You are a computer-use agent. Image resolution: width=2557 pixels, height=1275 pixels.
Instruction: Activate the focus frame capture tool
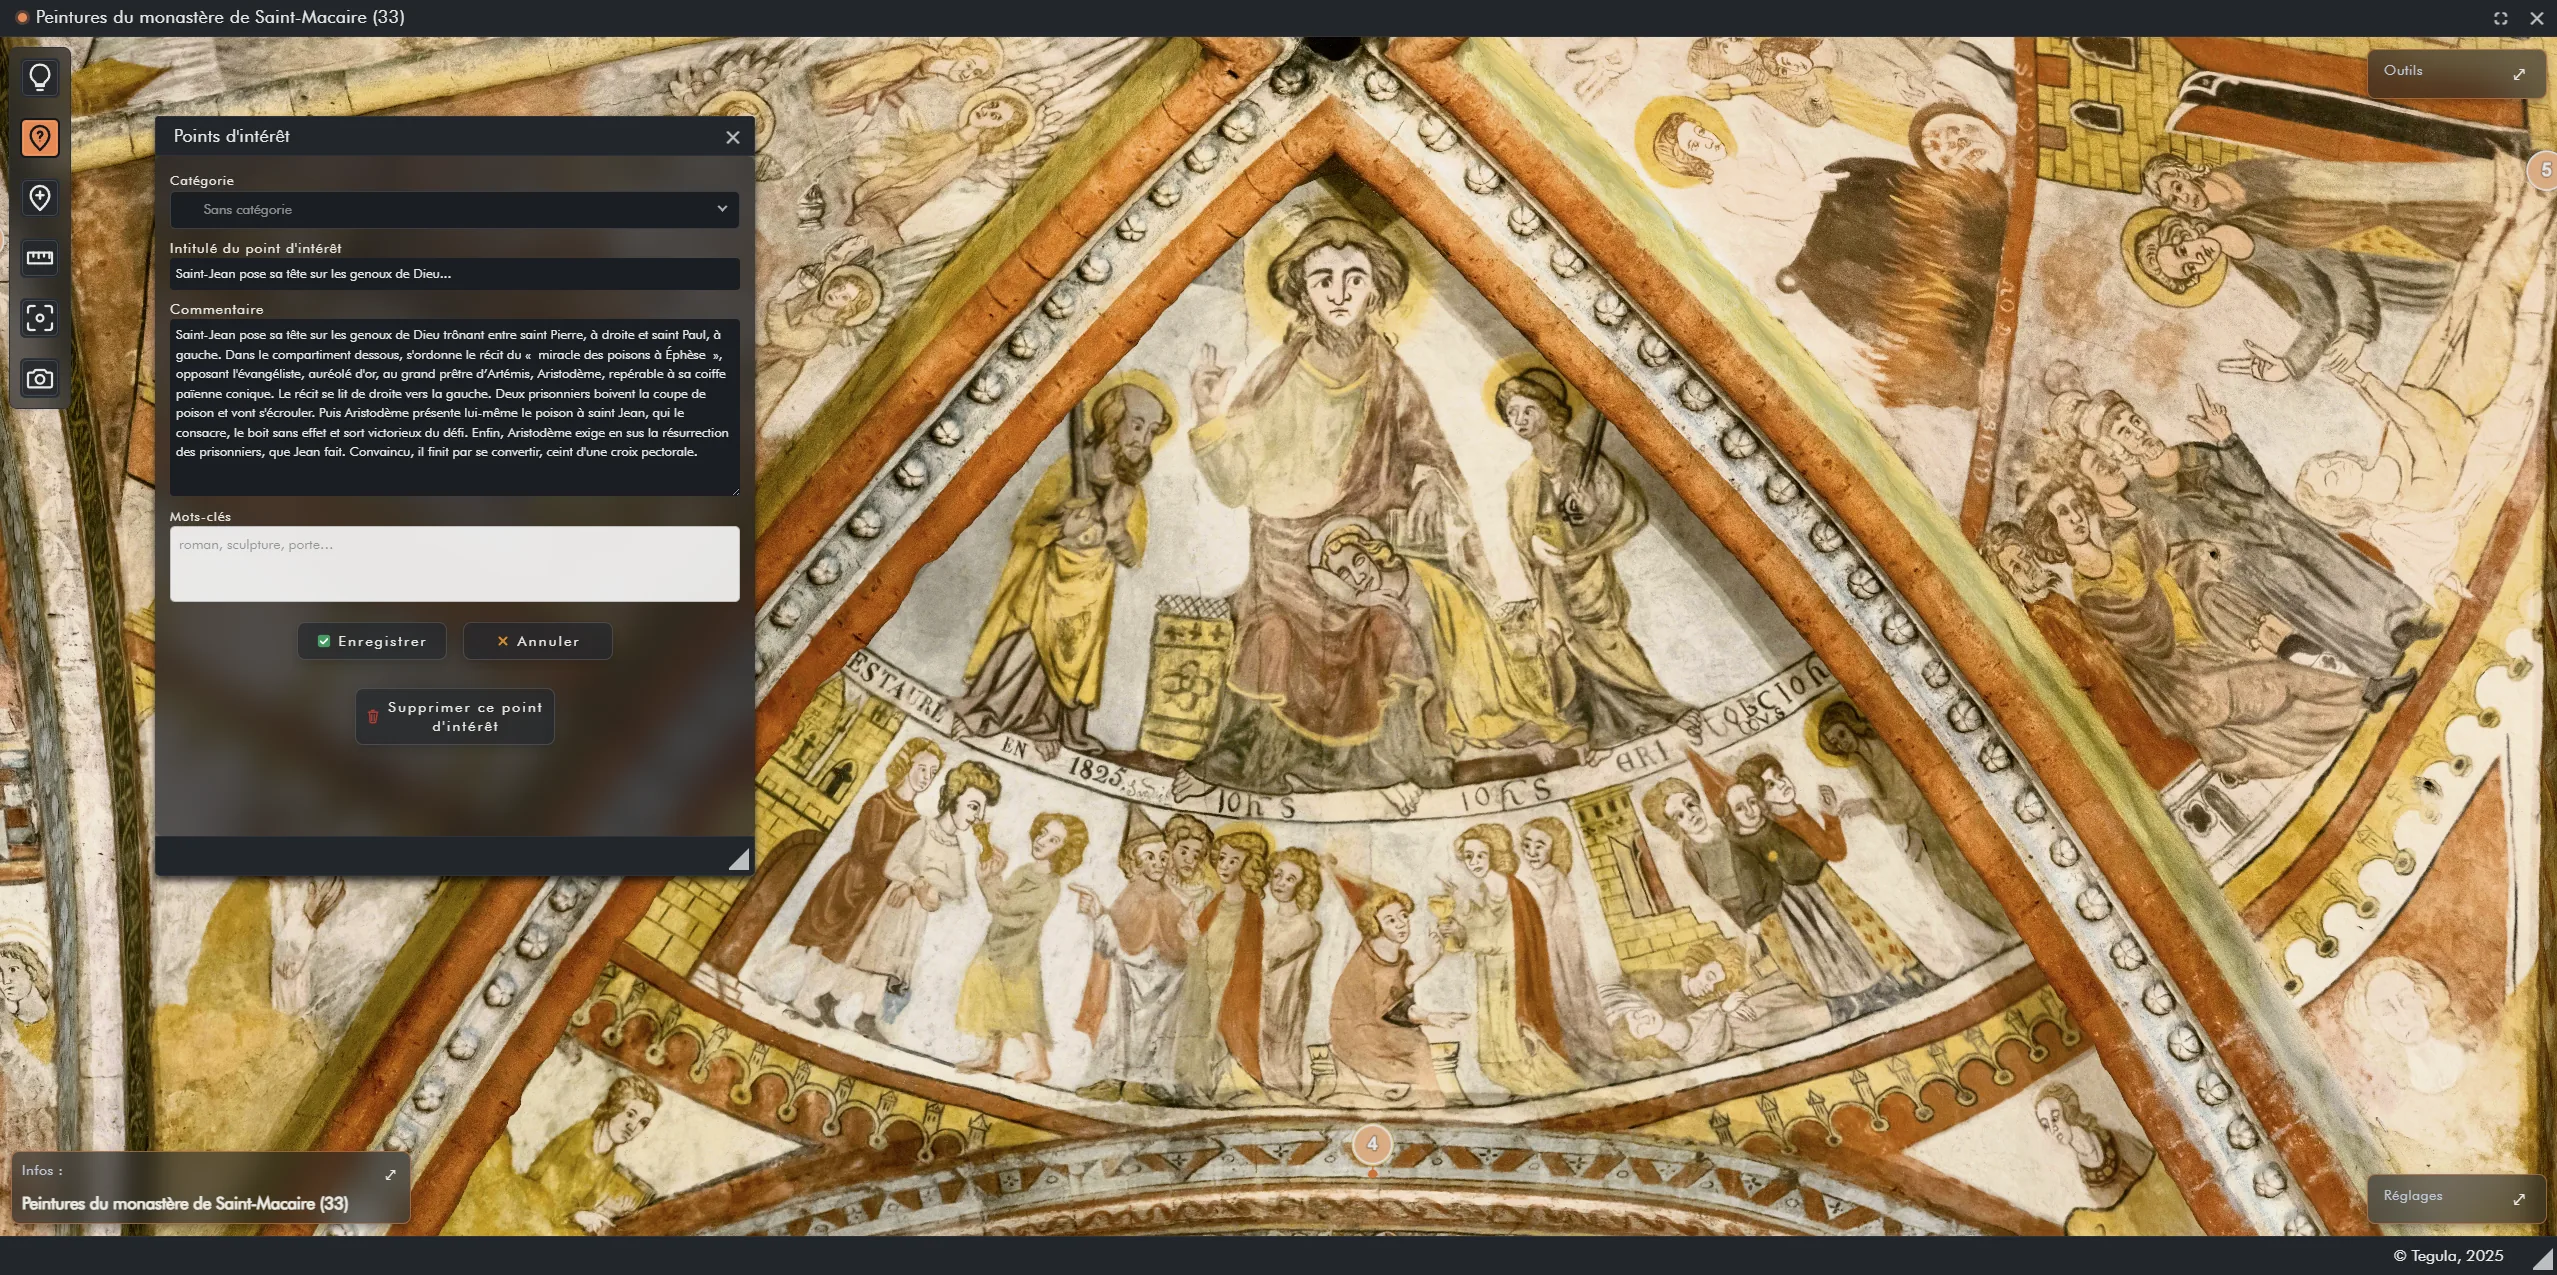coord(40,318)
